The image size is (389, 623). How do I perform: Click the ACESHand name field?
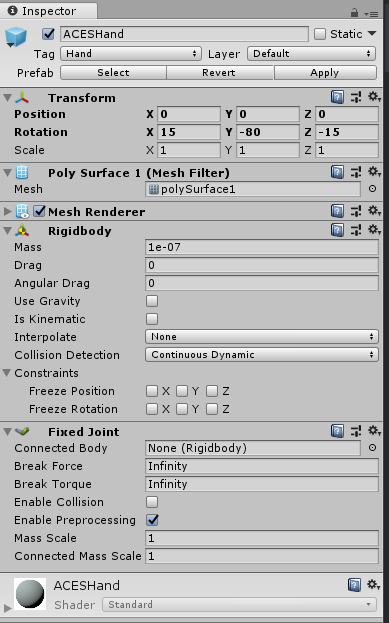pyautogui.click(x=184, y=34)
